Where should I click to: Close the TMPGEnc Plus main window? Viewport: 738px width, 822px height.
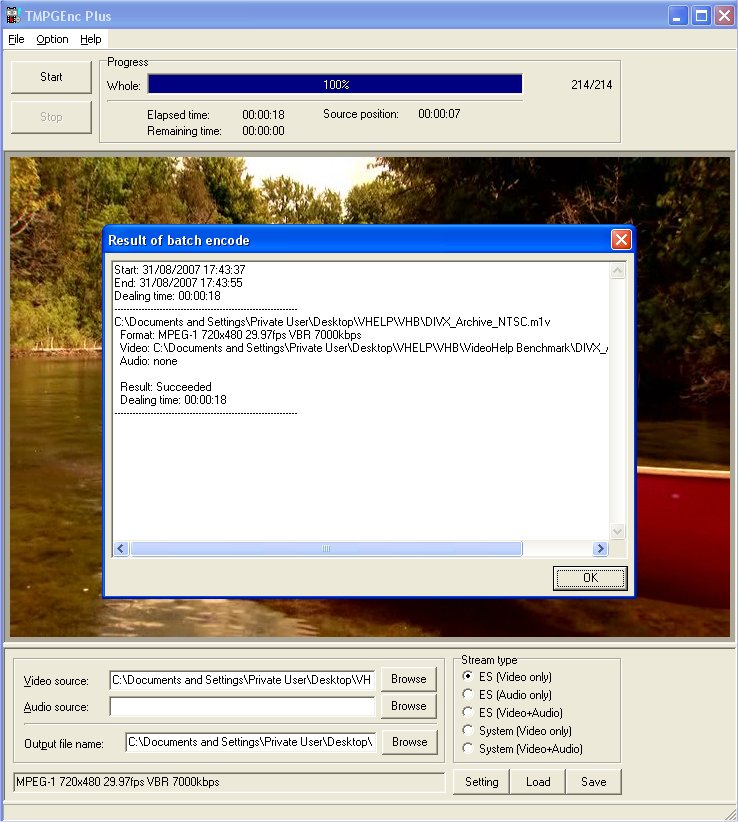[724, 16]
